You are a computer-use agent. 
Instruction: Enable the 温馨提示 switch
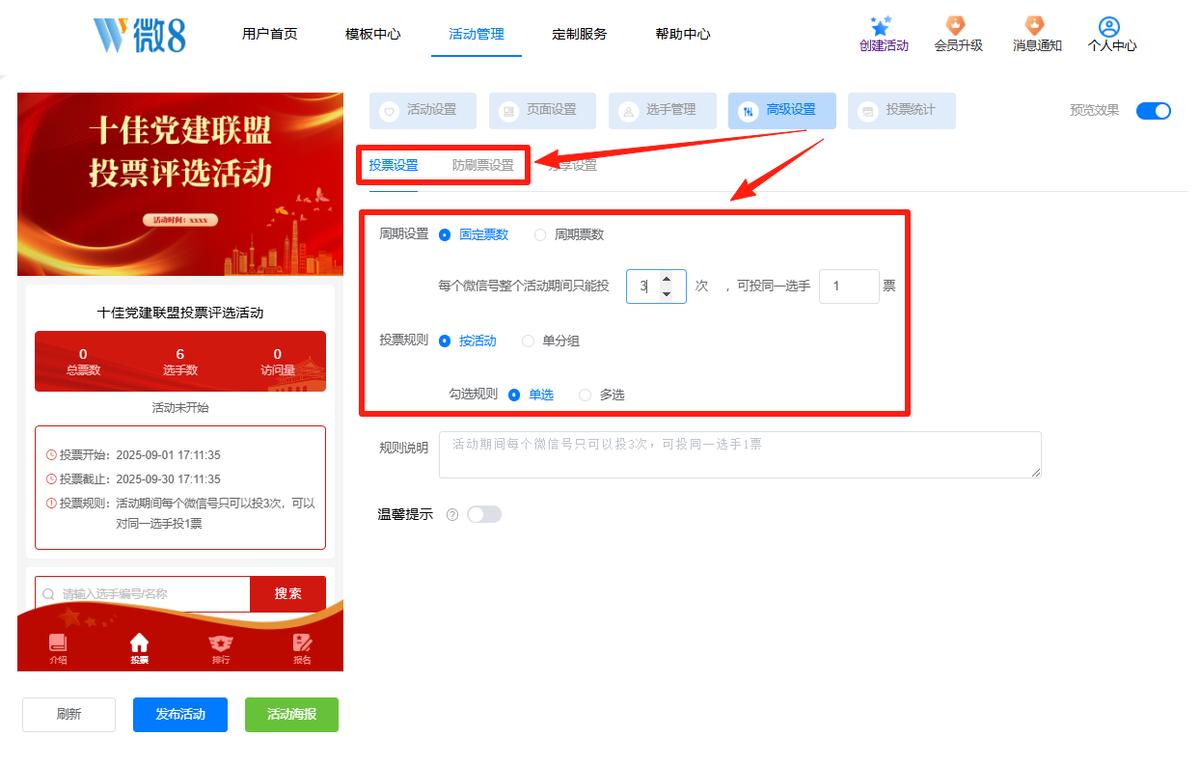pos(484,515)
